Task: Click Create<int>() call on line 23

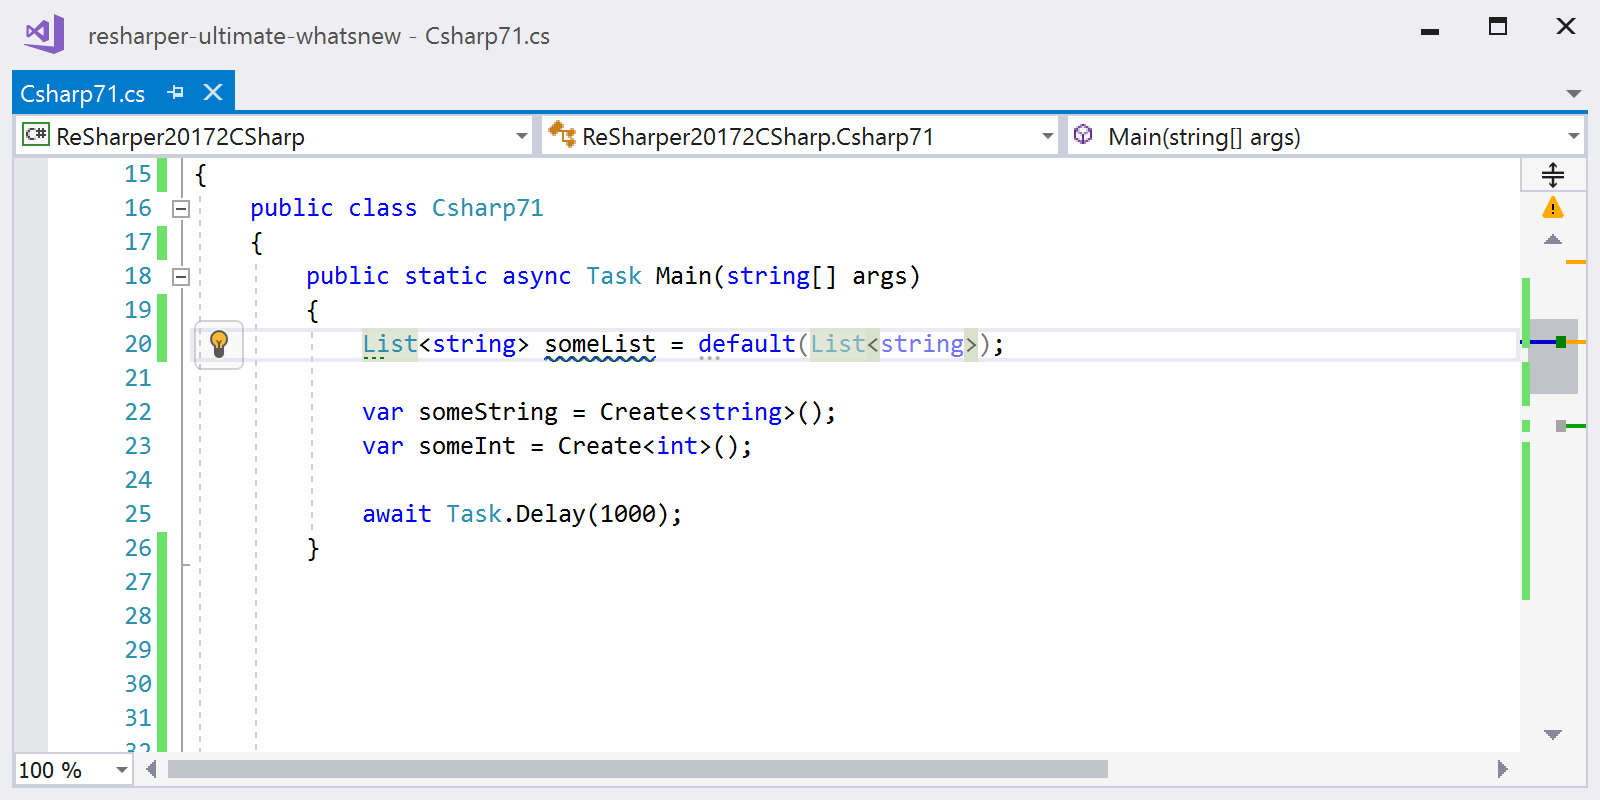Action: point(648,446)
